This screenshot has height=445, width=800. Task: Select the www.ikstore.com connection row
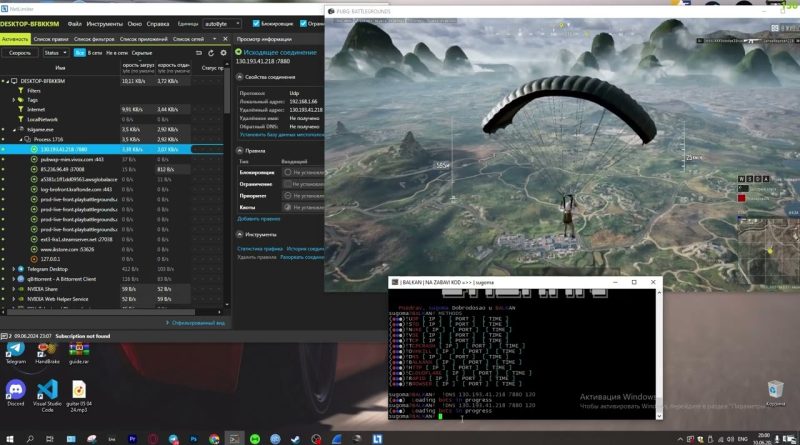pos(112,249)
